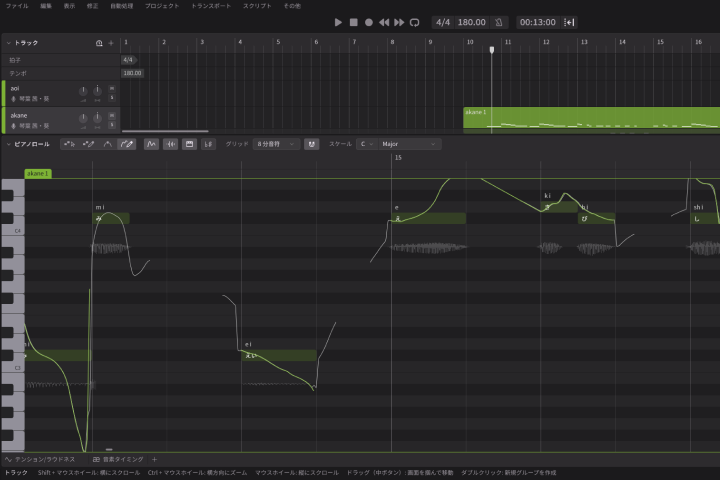The image size is (720, 480).
Task: Mute the aoi track
Action: point(112,88)
